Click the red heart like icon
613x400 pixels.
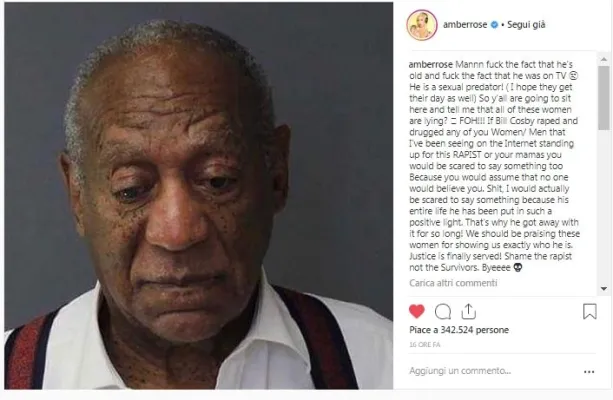coord(417,311)
